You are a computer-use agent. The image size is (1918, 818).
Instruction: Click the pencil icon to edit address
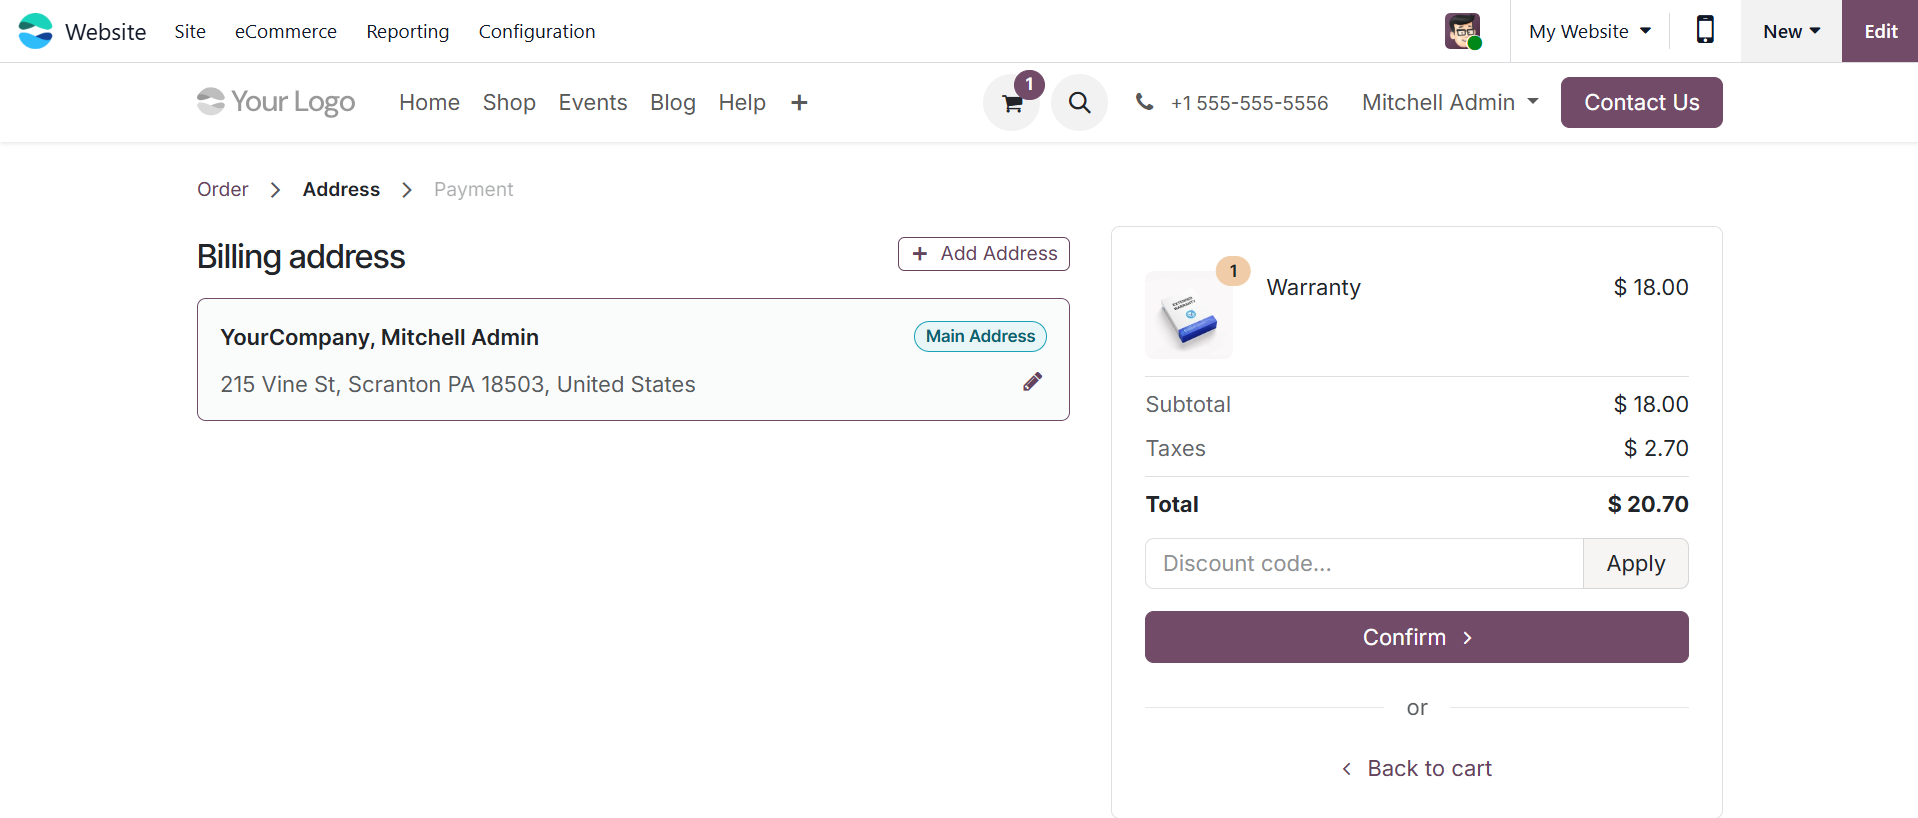[1032, 382]
